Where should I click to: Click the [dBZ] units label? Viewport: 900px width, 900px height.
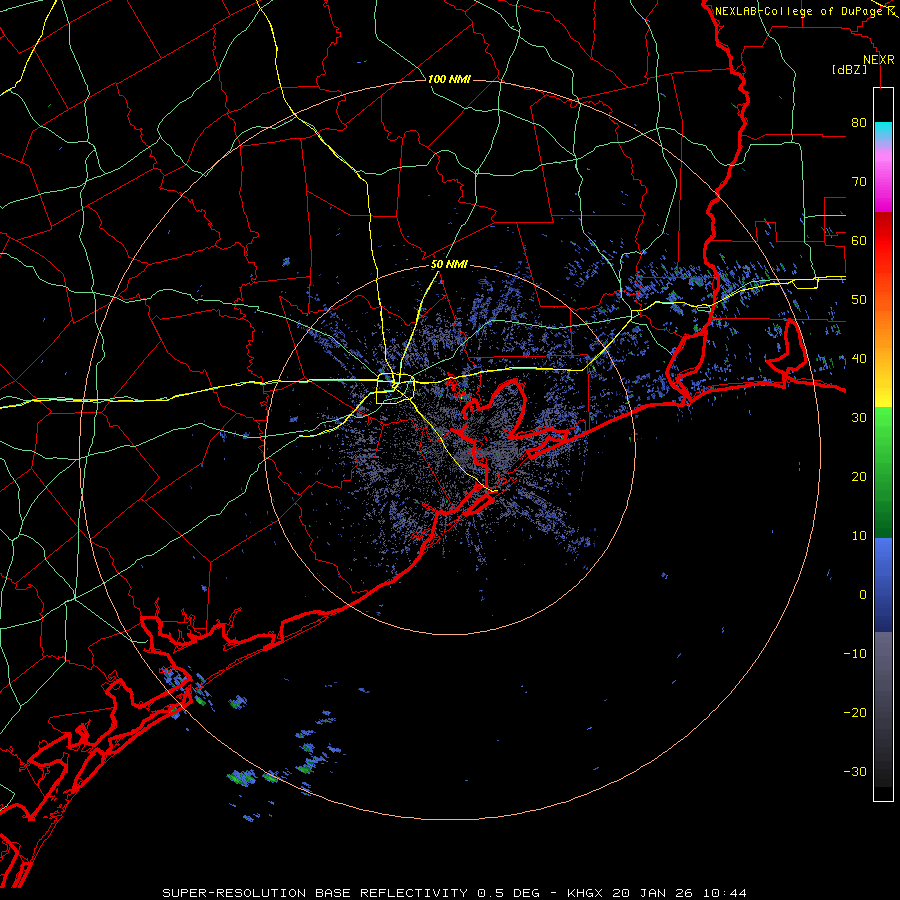pyautogui.click(x=849, y=69)
